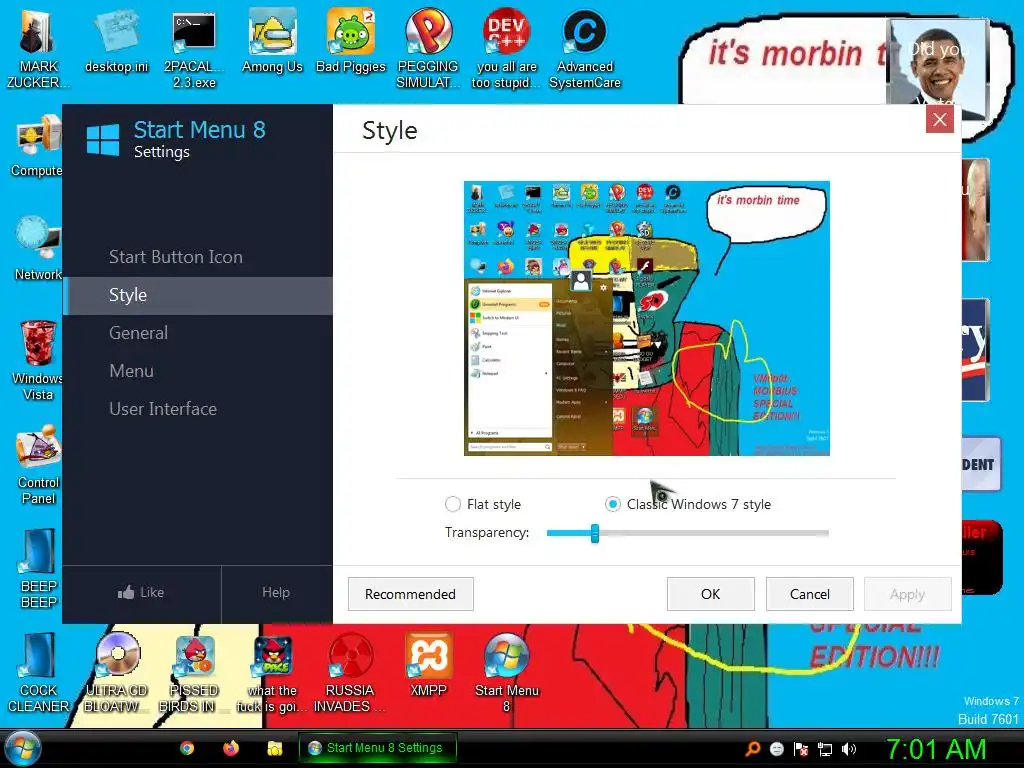Click the magnifier tray icon
This screenshot has width=1024, height=768.
tap(753, 749)
